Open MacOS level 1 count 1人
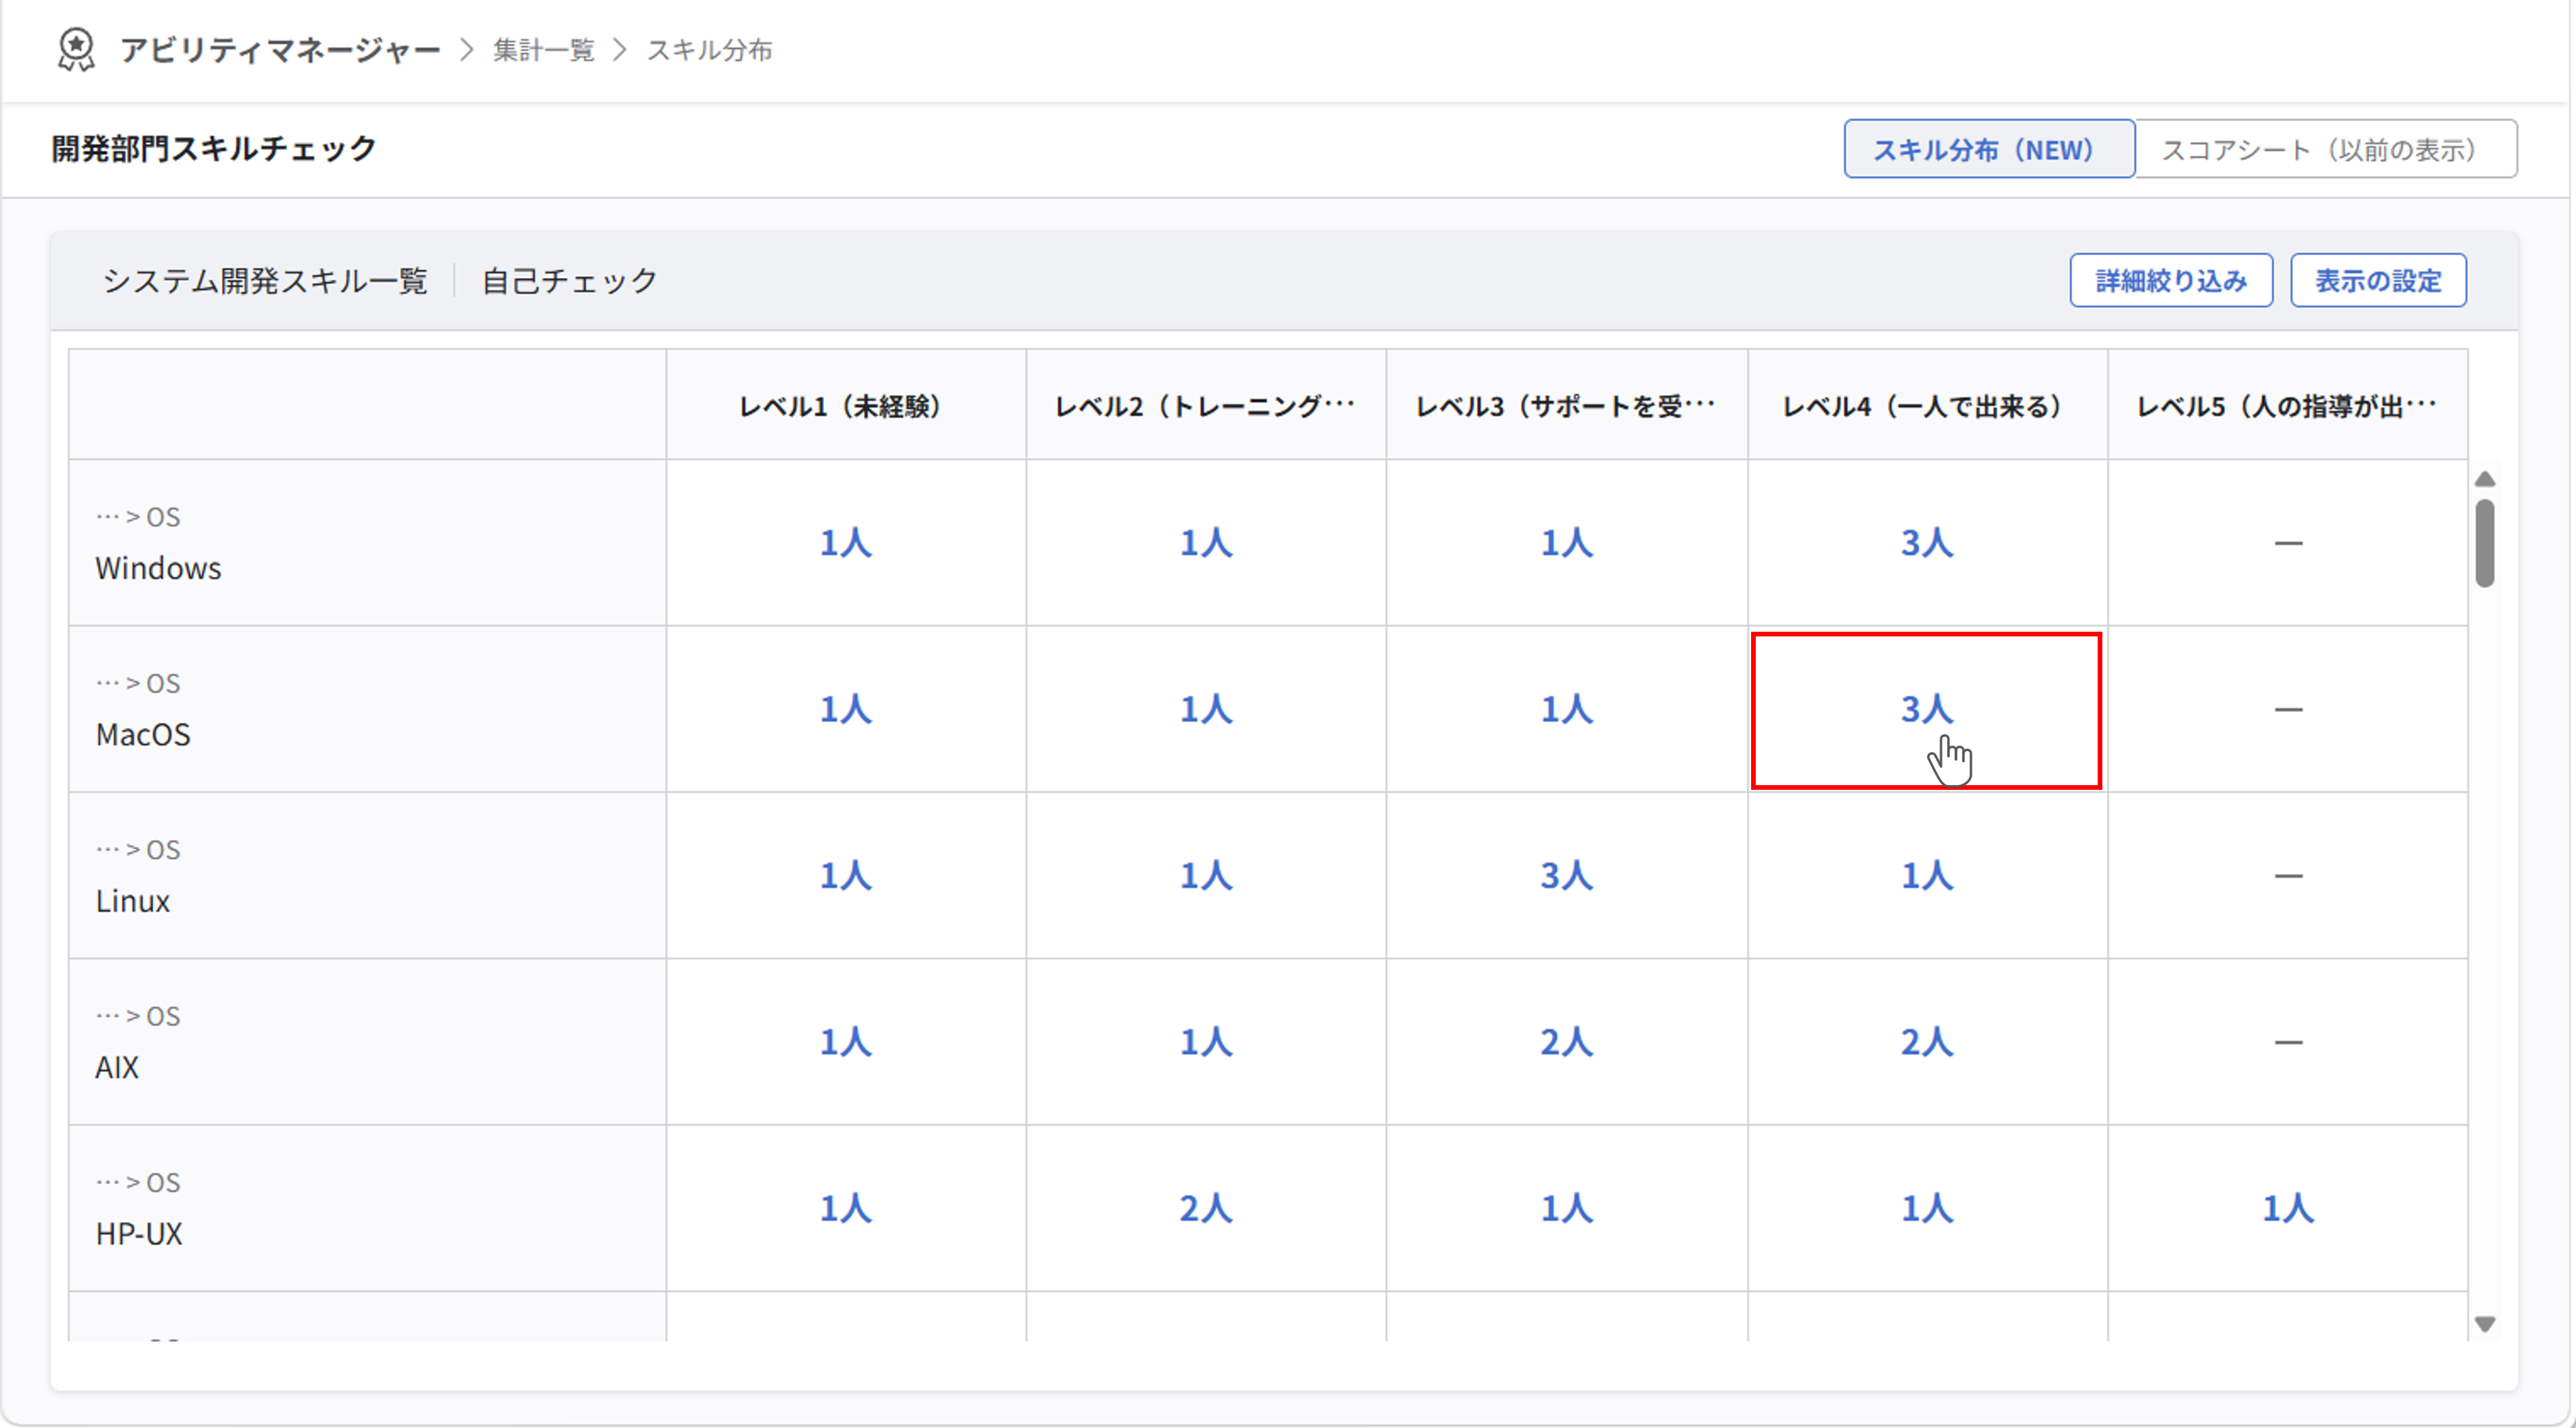Screen dimensions: 2576x1428 [x=846, y=709]
